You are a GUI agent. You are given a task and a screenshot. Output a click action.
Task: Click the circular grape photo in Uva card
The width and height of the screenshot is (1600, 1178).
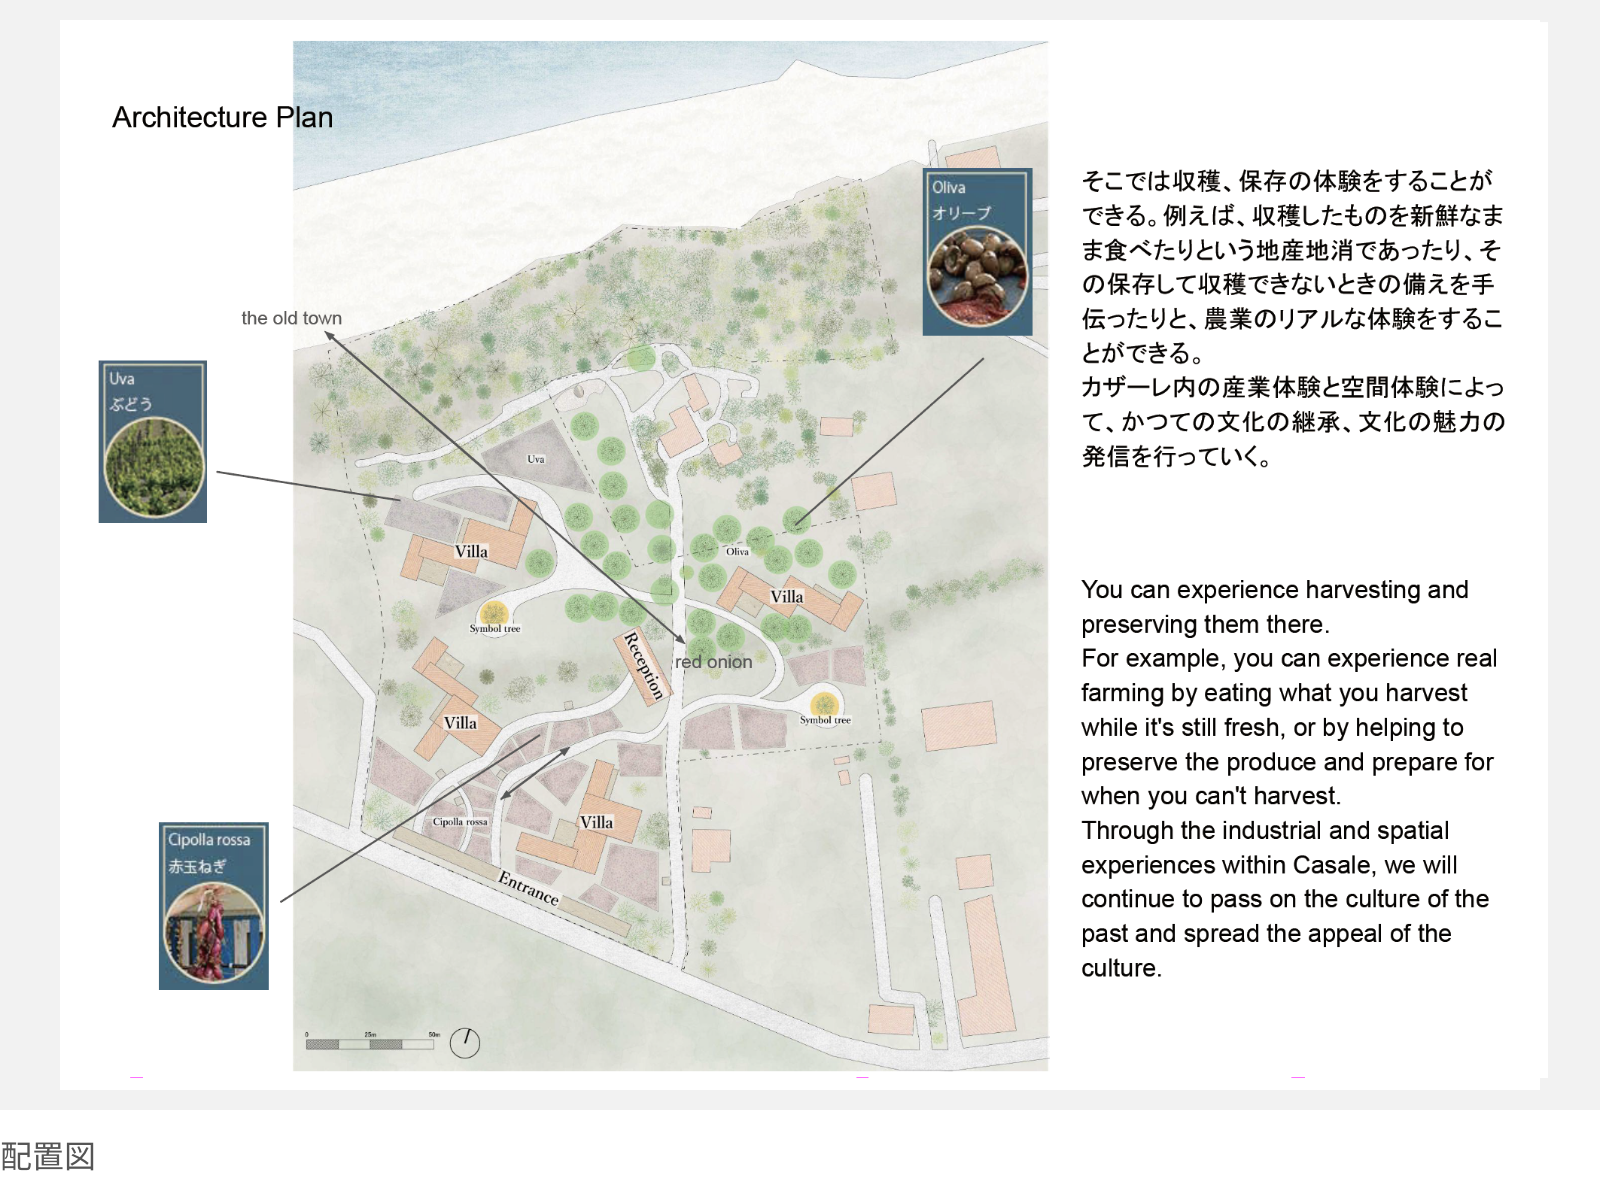click(x=154, y=467)
